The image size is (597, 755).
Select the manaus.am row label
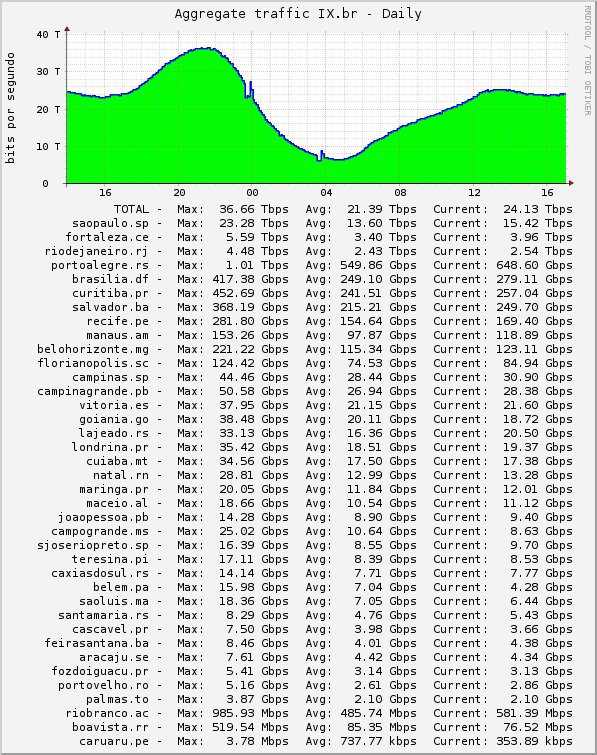[x=117, y=335]
